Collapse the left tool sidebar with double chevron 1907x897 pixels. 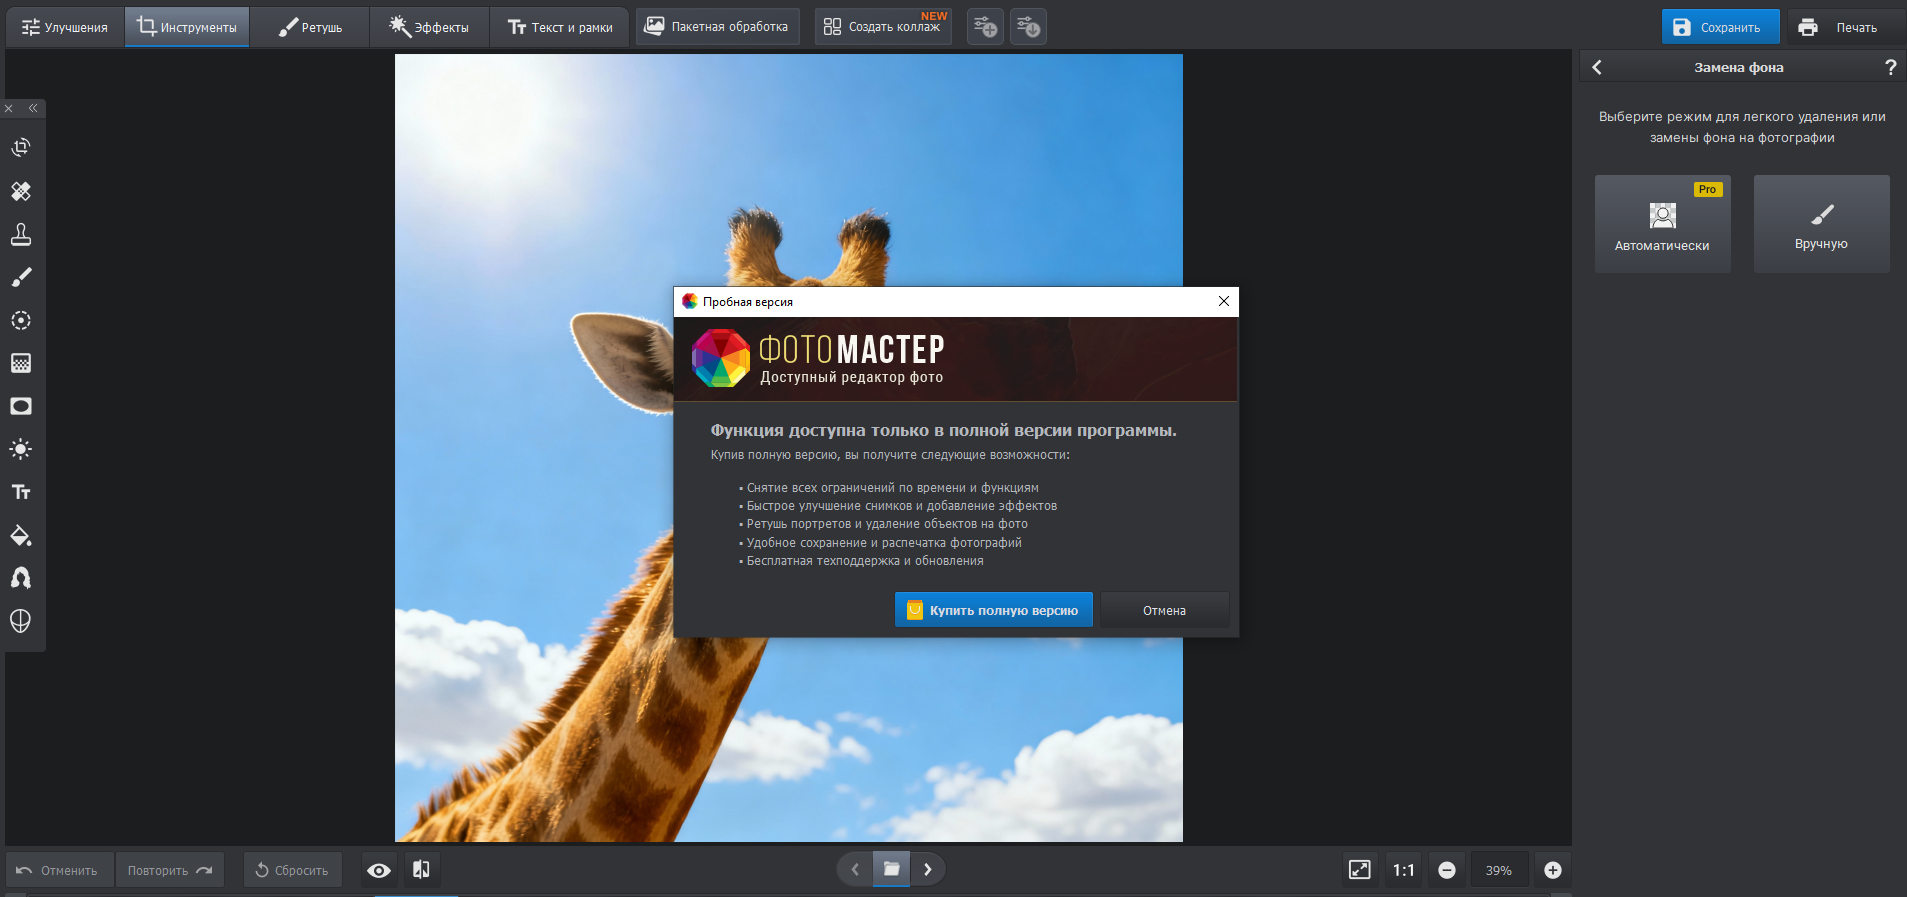33,108
